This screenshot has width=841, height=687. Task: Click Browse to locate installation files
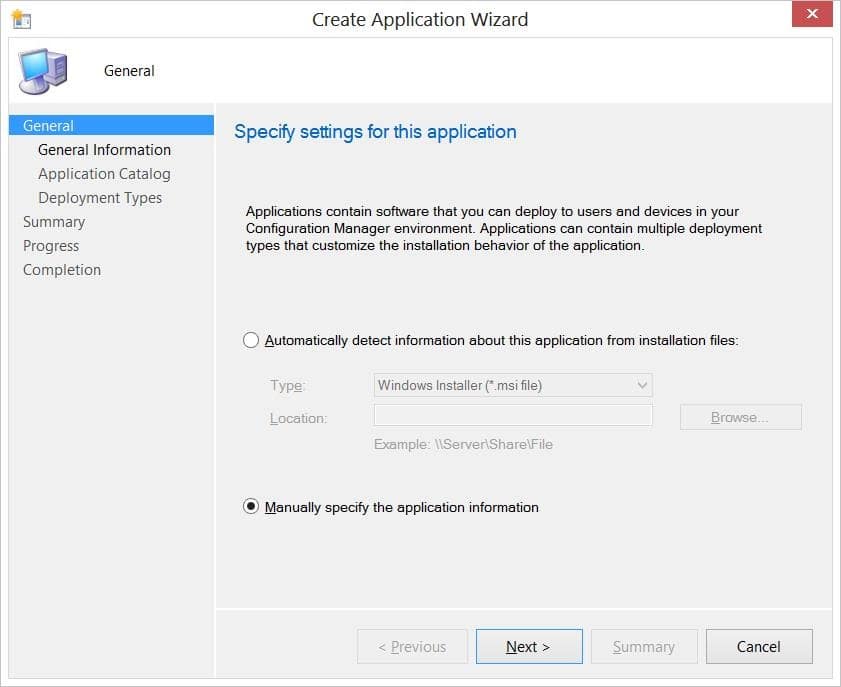tap(740, 416)
